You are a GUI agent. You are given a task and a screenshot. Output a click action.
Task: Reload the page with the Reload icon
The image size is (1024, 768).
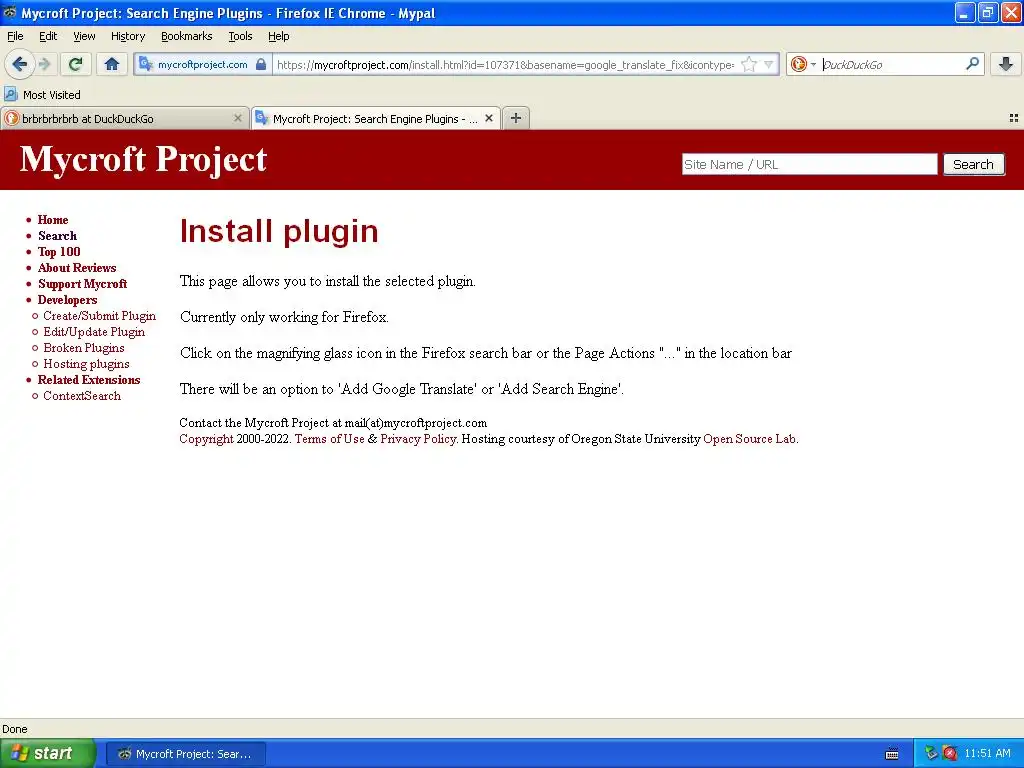pos(76,64)
